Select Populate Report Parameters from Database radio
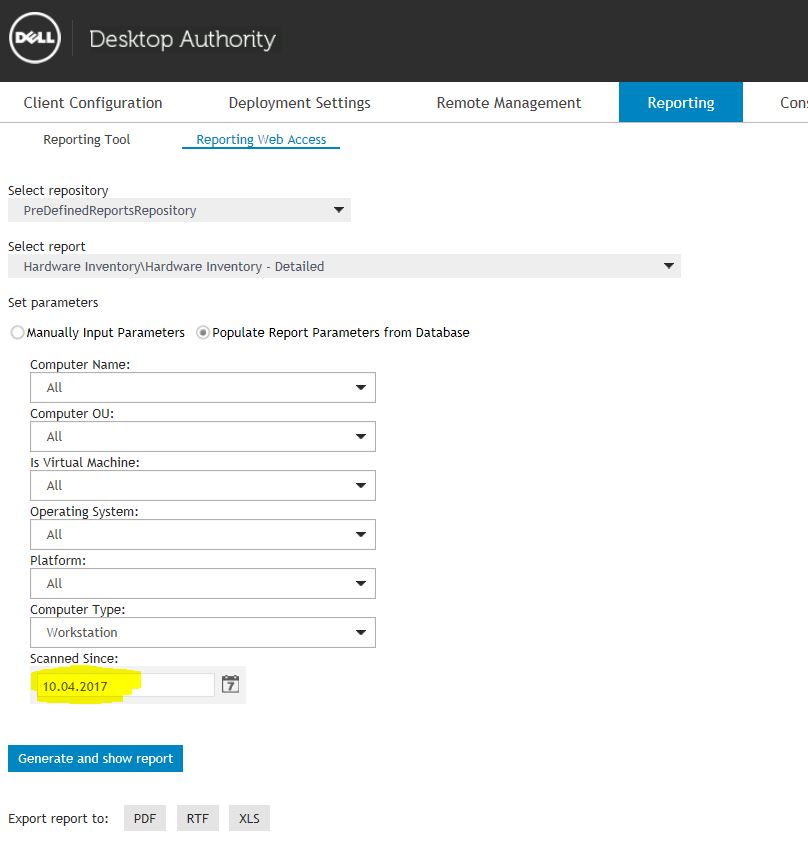 203,333
